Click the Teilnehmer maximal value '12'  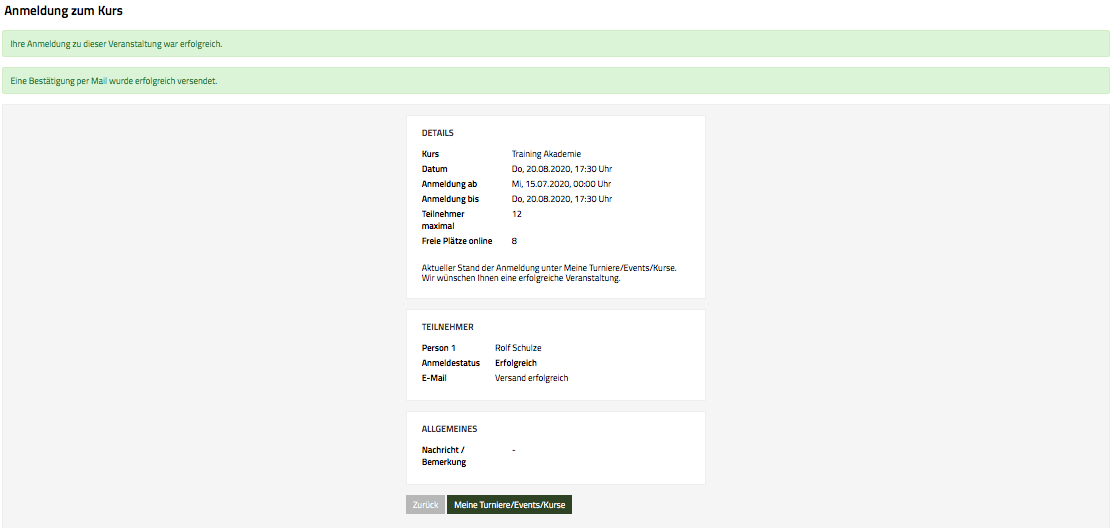tap(516, 214)
